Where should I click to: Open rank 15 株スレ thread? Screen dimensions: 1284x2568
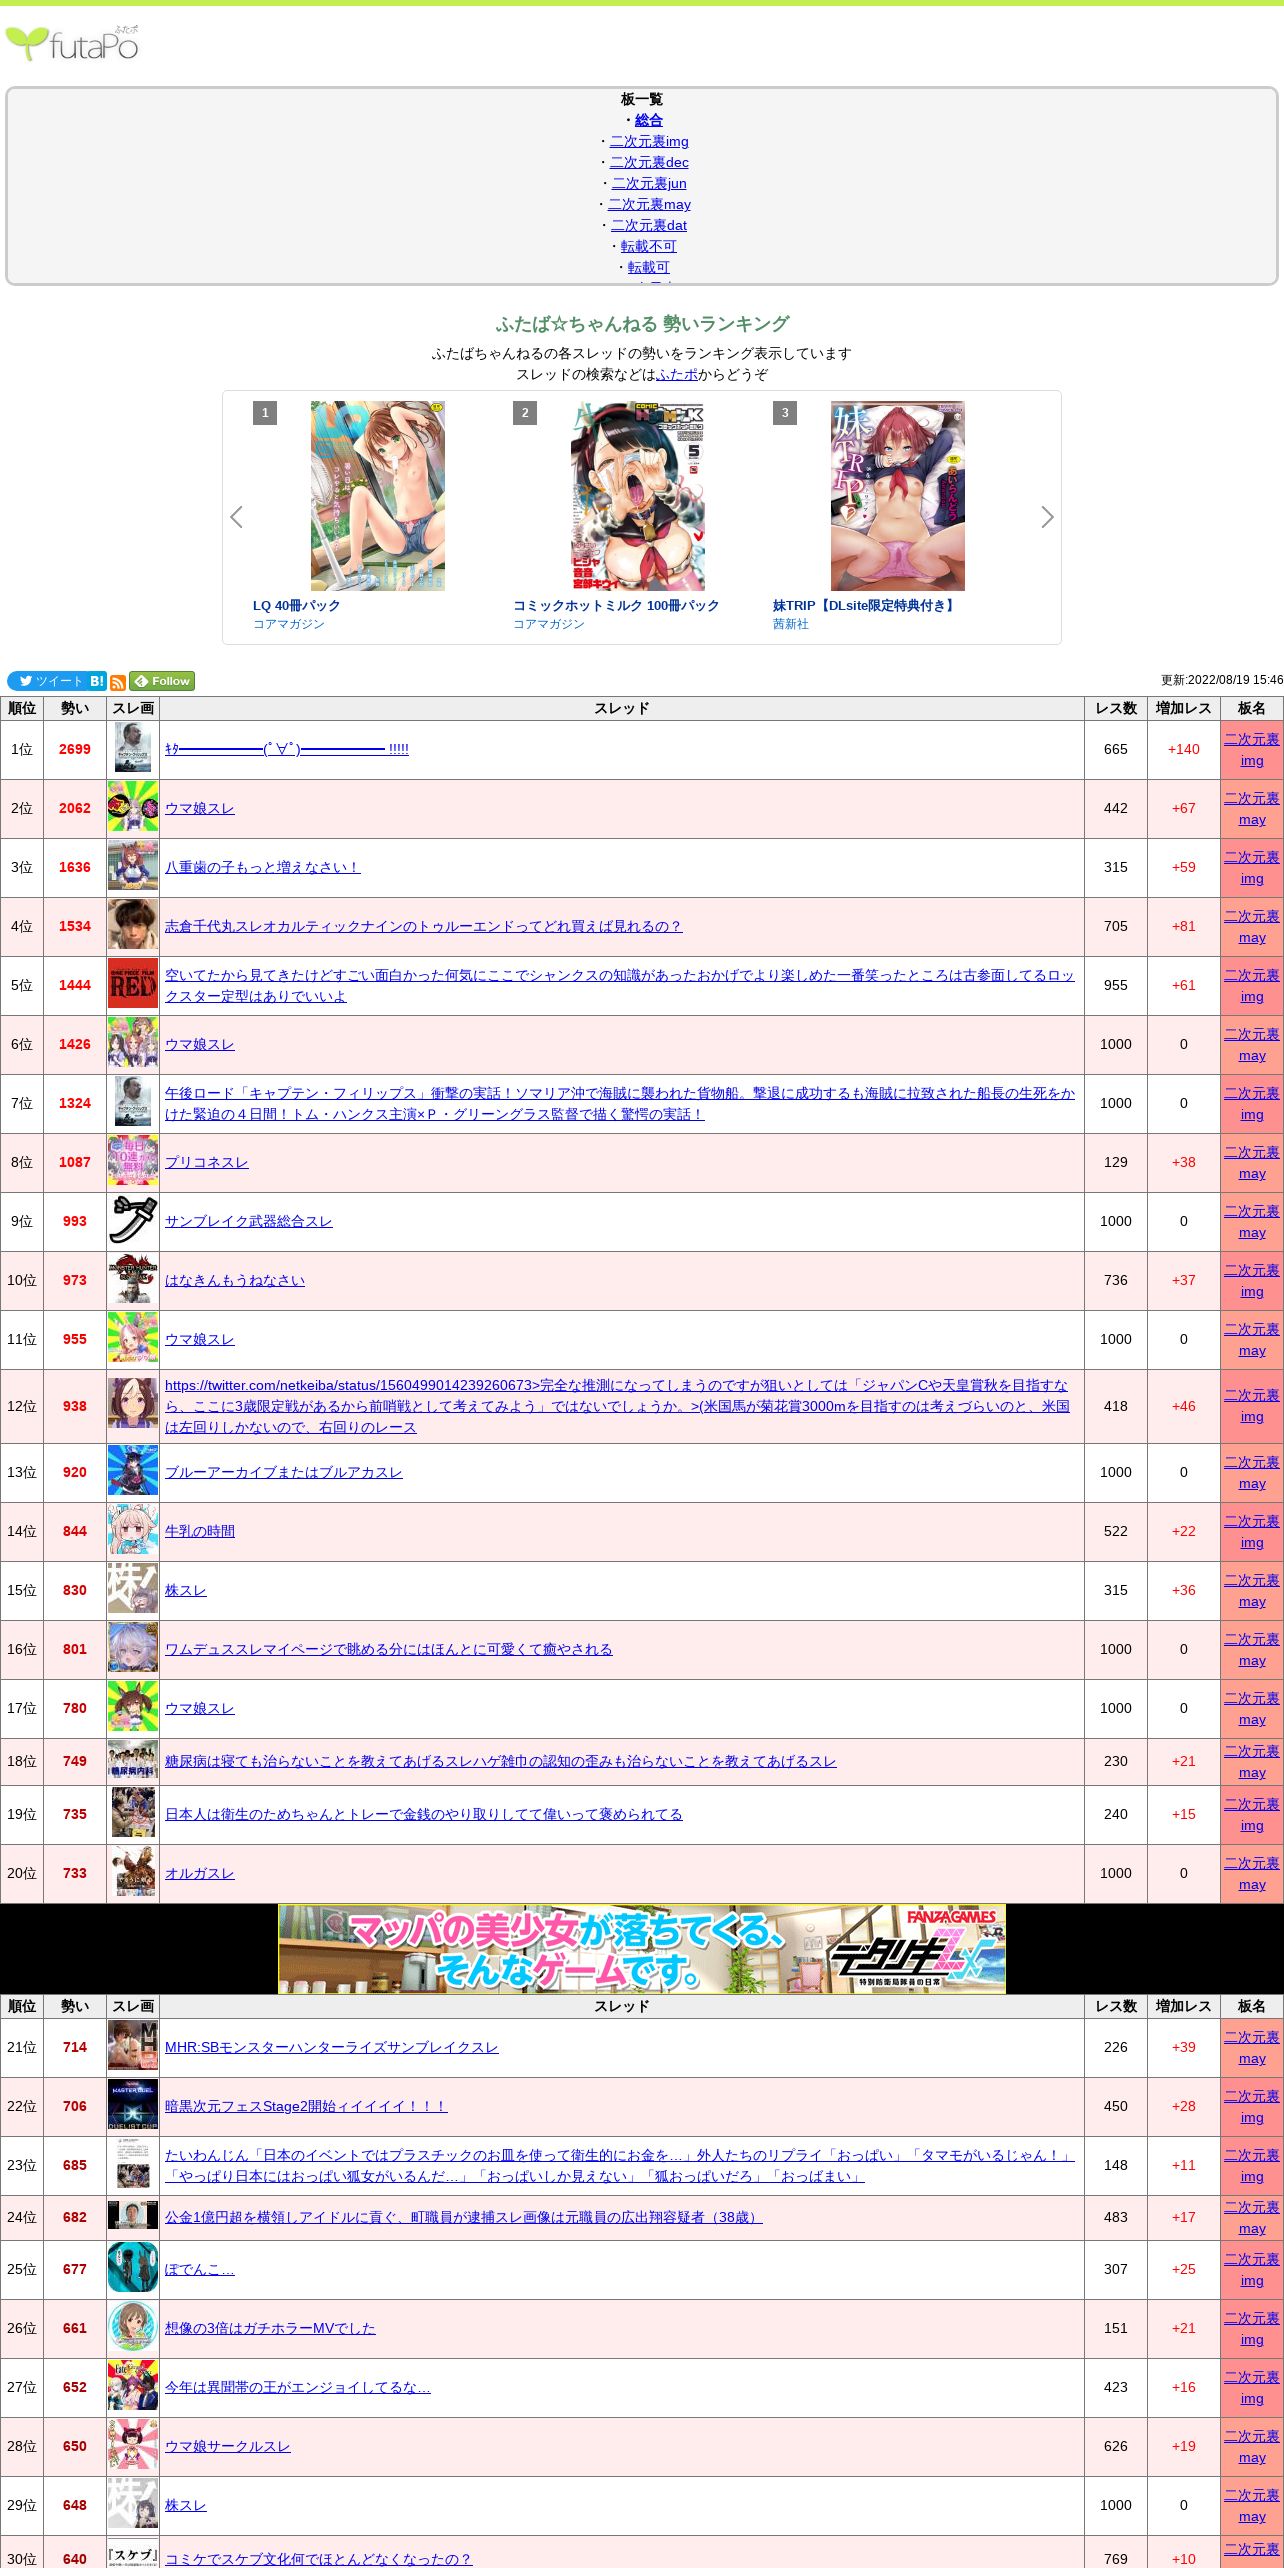coord(186,1590)
